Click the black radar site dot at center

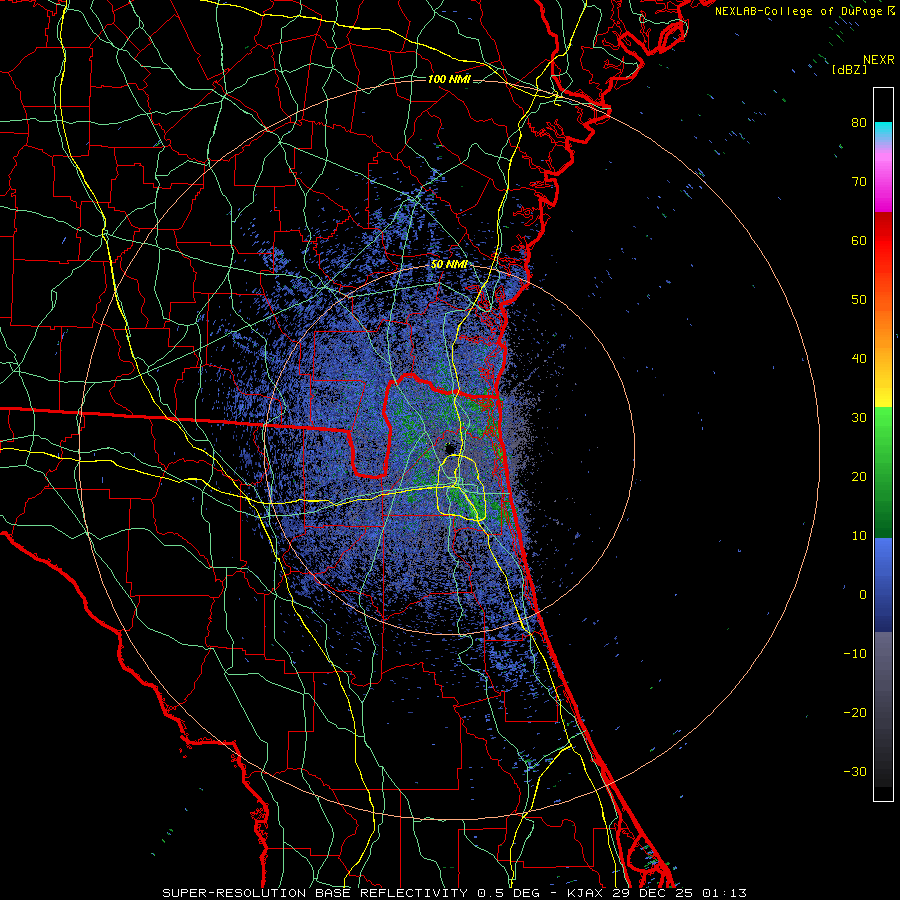449,448
